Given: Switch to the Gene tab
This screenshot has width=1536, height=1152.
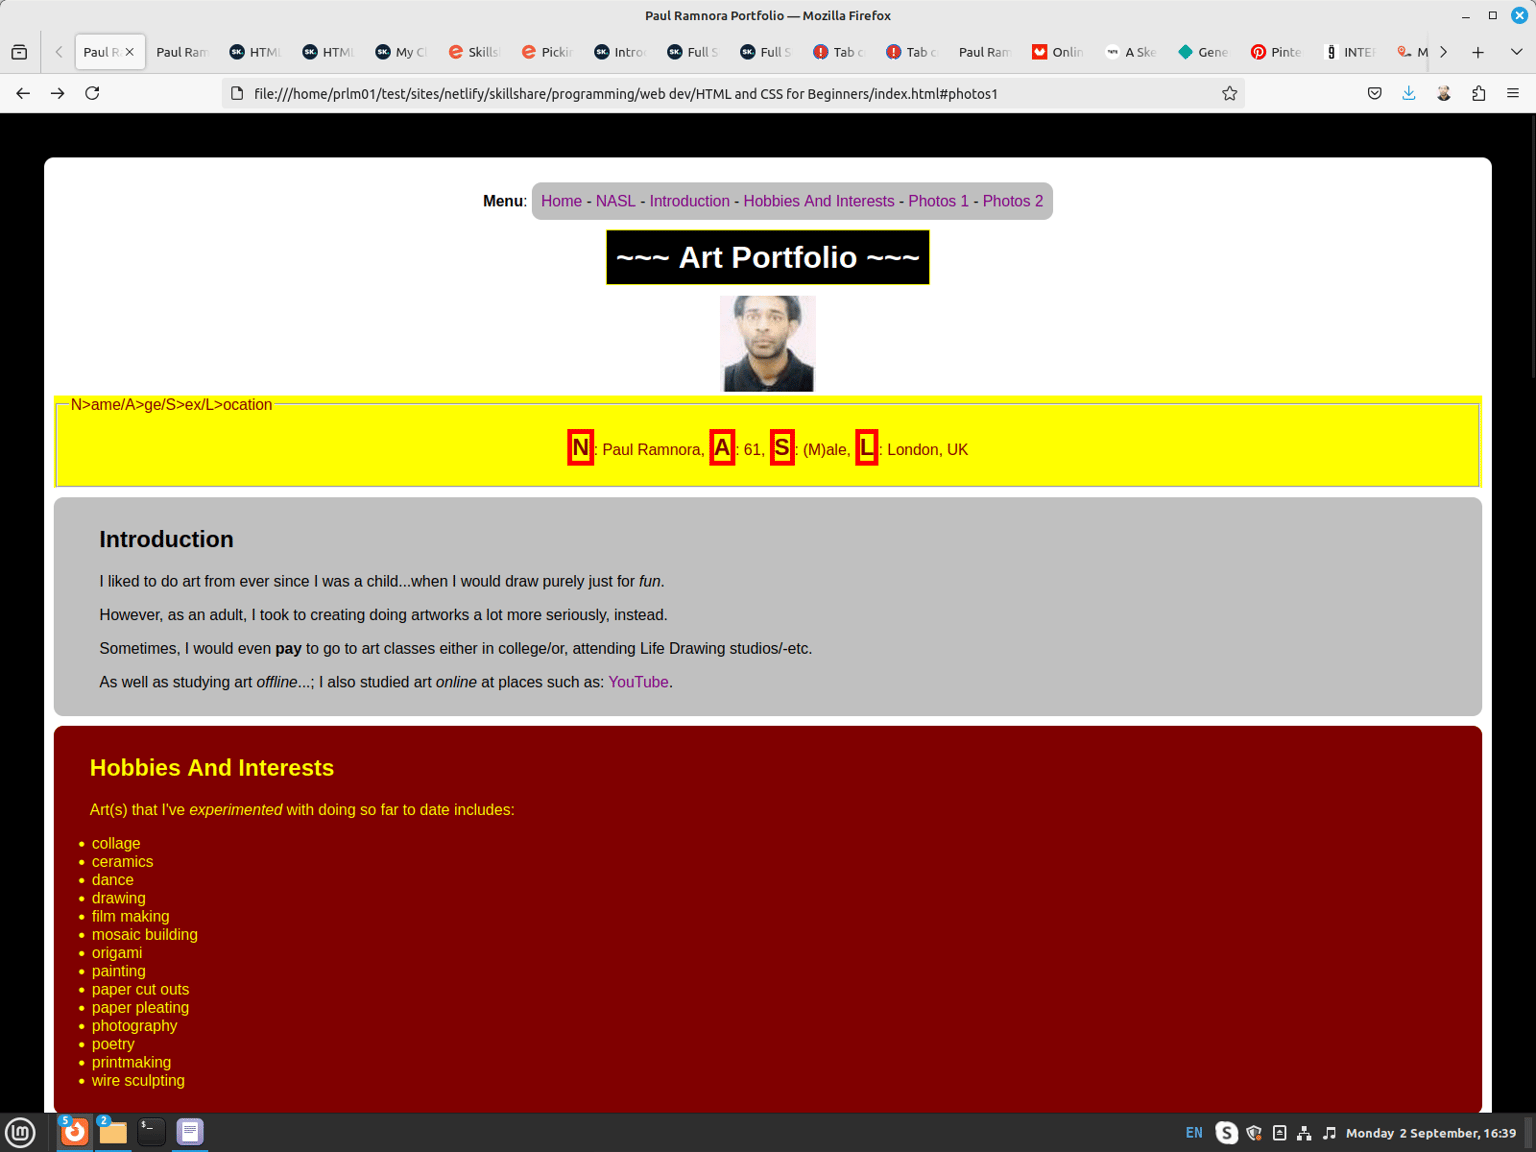Looking at the screenshot, I should pyautogui.click(x=1204, y=52).
